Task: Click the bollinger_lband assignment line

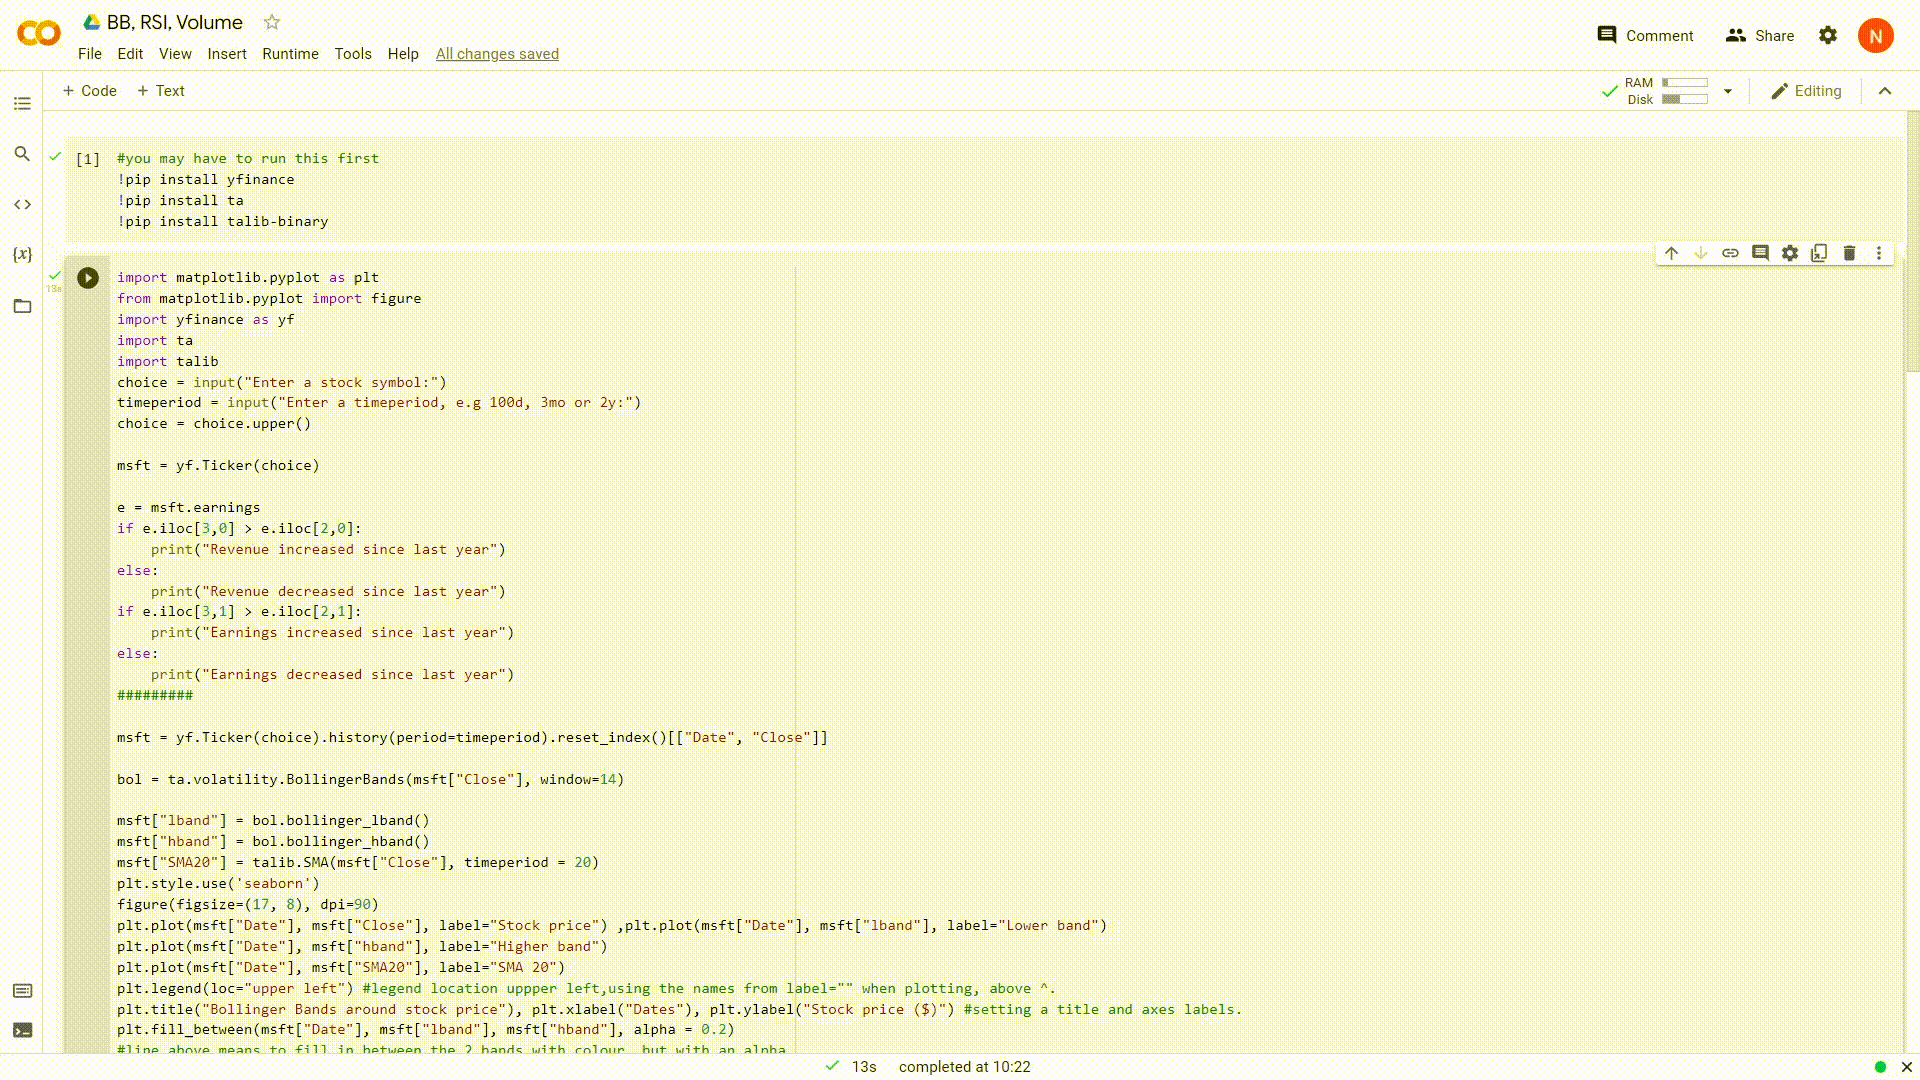Action: click(273, 821)
